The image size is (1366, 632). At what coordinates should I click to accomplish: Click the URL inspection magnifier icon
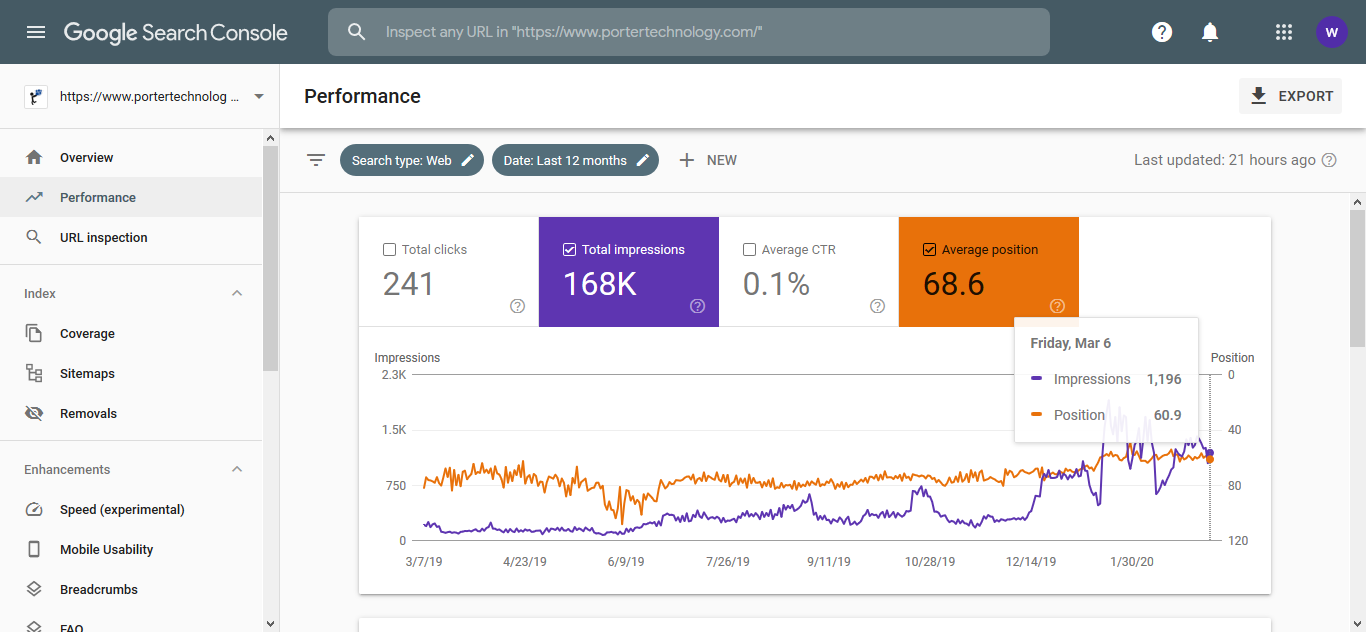[34, 237]
